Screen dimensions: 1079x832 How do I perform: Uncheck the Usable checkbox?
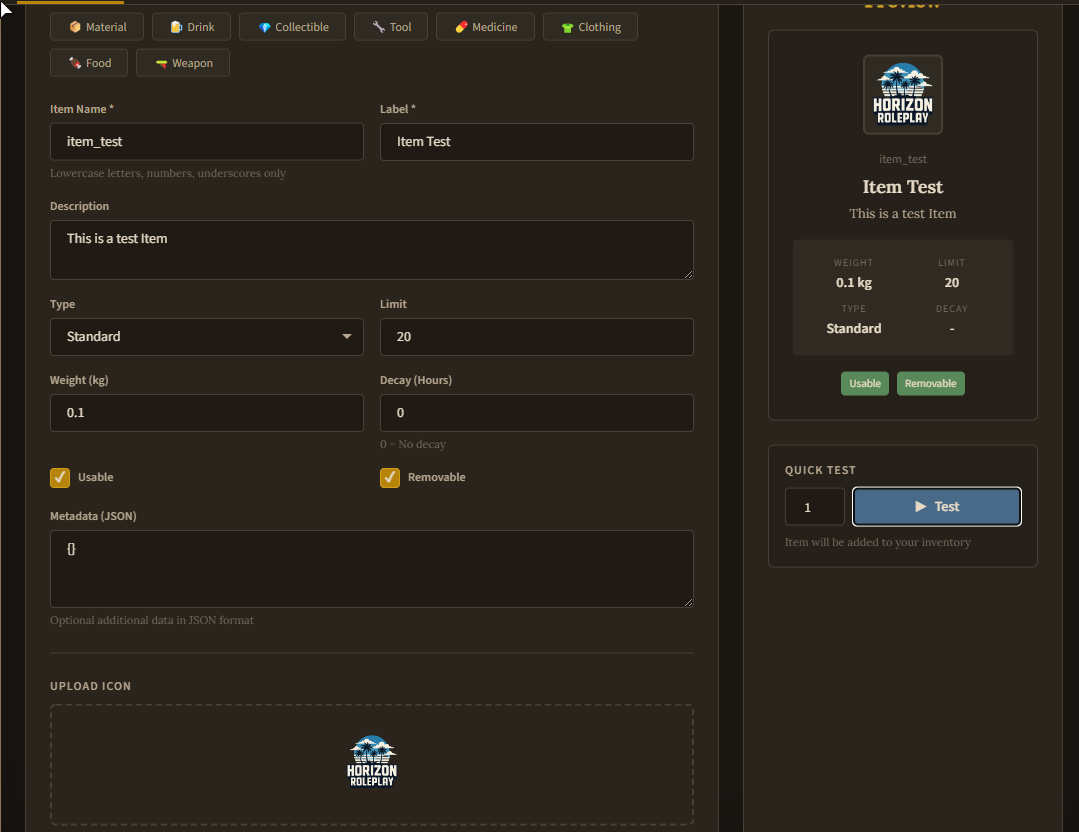coord(59,477)
